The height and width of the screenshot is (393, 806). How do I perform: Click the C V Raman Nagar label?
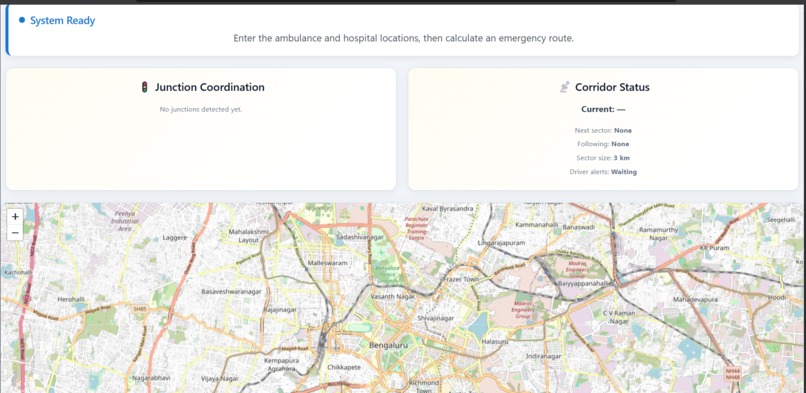(x=619, y=317)
